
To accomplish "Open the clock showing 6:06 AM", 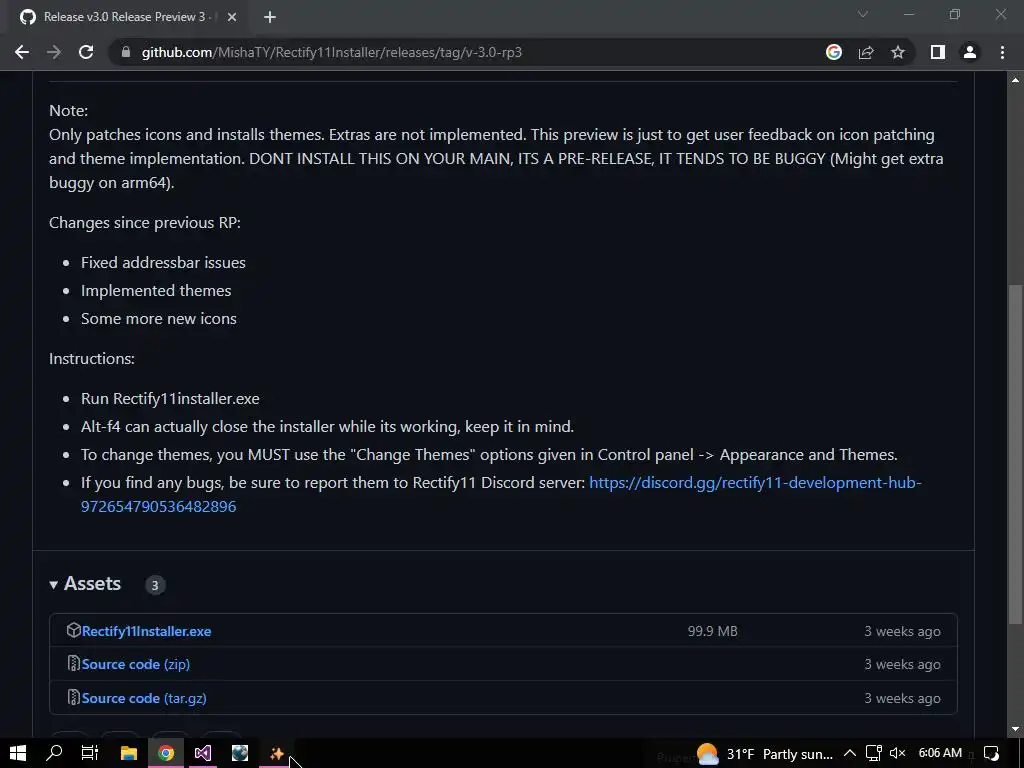I will click(x=940, y=753).
